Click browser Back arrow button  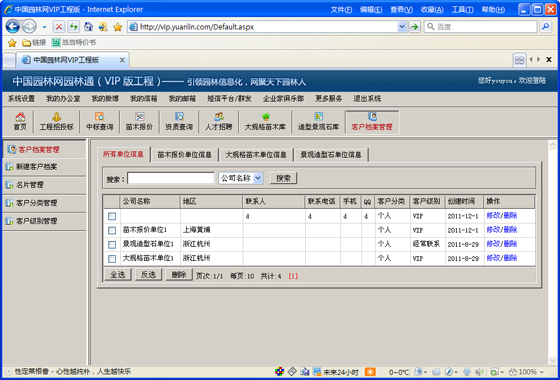coord(13,26)
